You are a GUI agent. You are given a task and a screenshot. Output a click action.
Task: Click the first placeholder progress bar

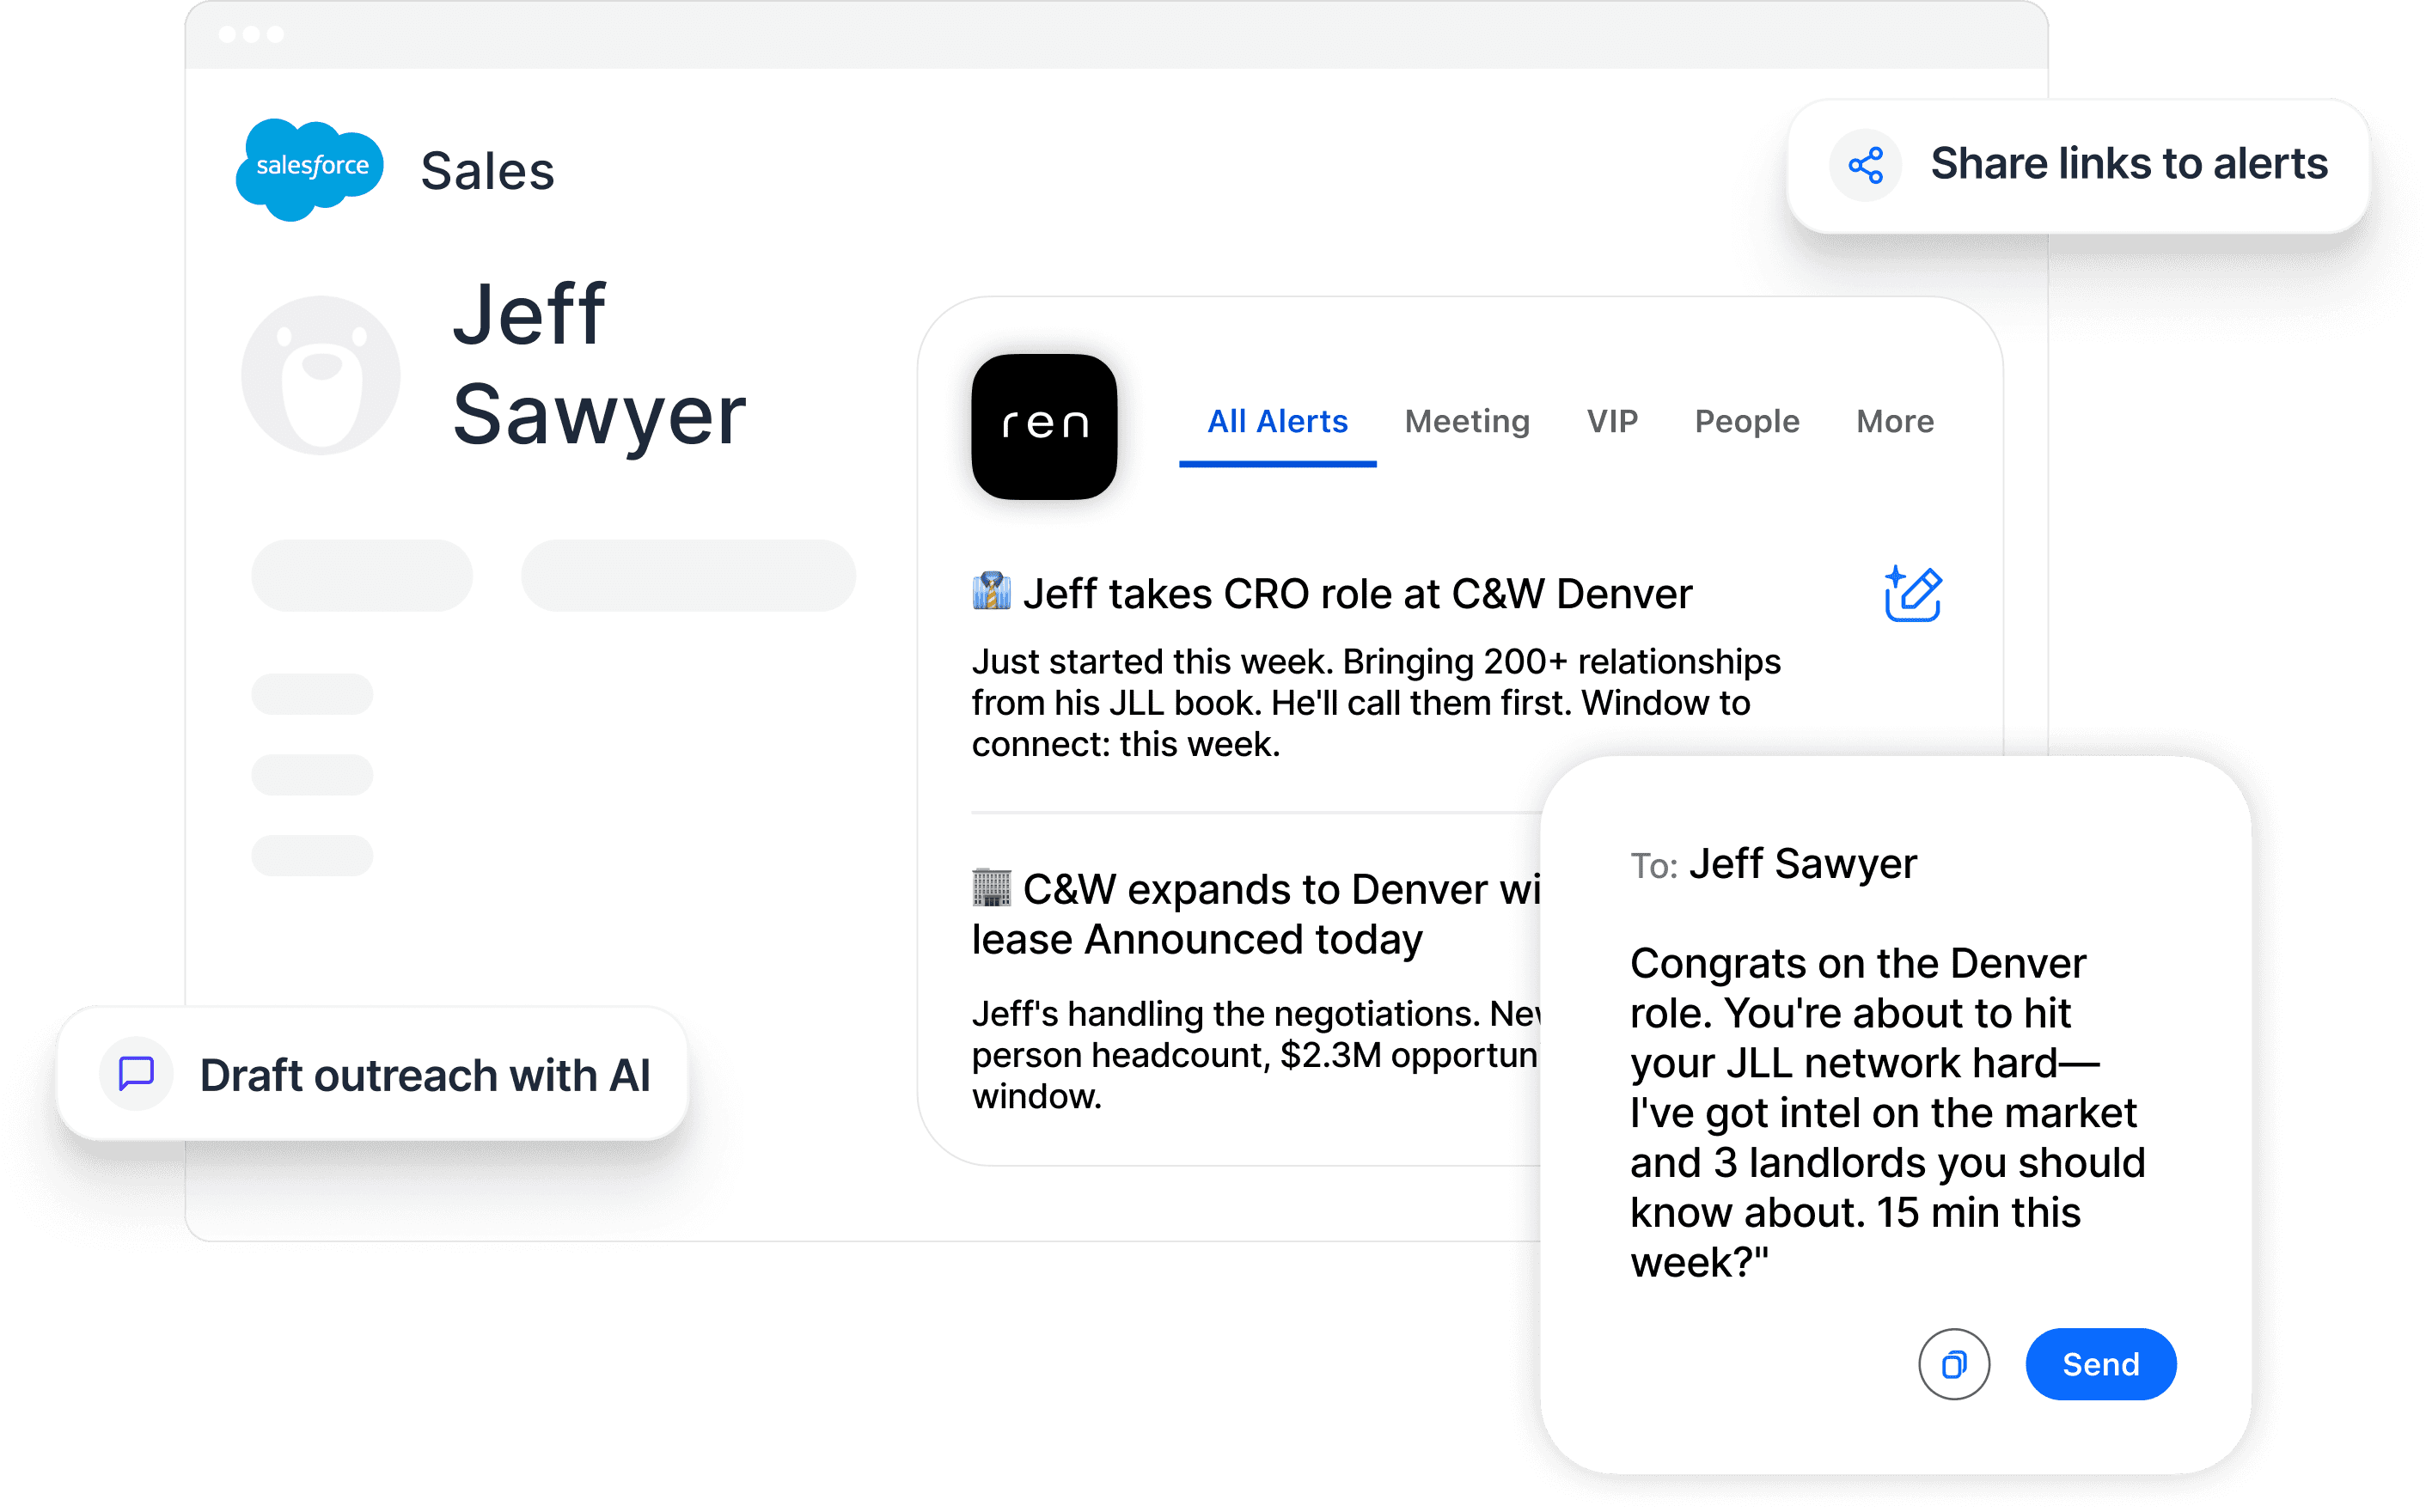coord(361,574)
